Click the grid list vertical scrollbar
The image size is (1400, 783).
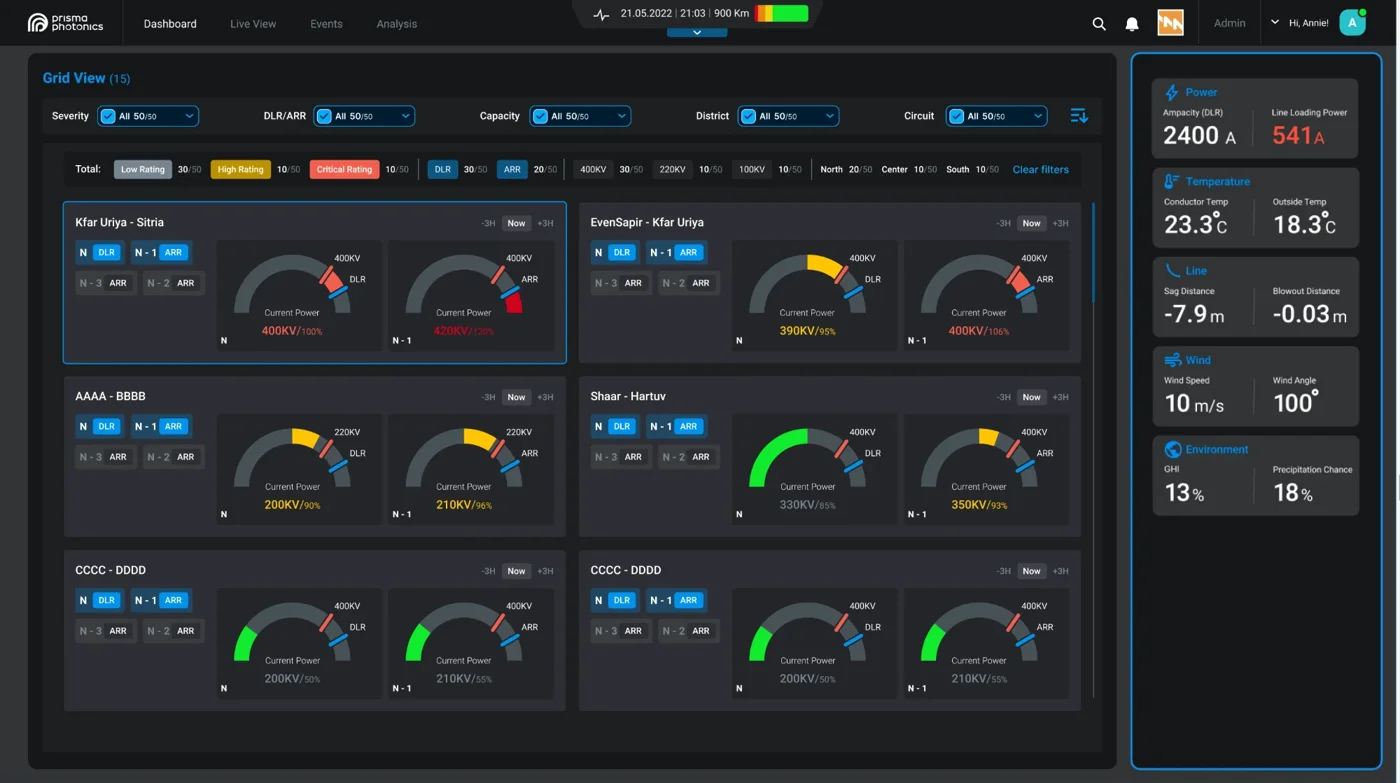[1094, 252]
